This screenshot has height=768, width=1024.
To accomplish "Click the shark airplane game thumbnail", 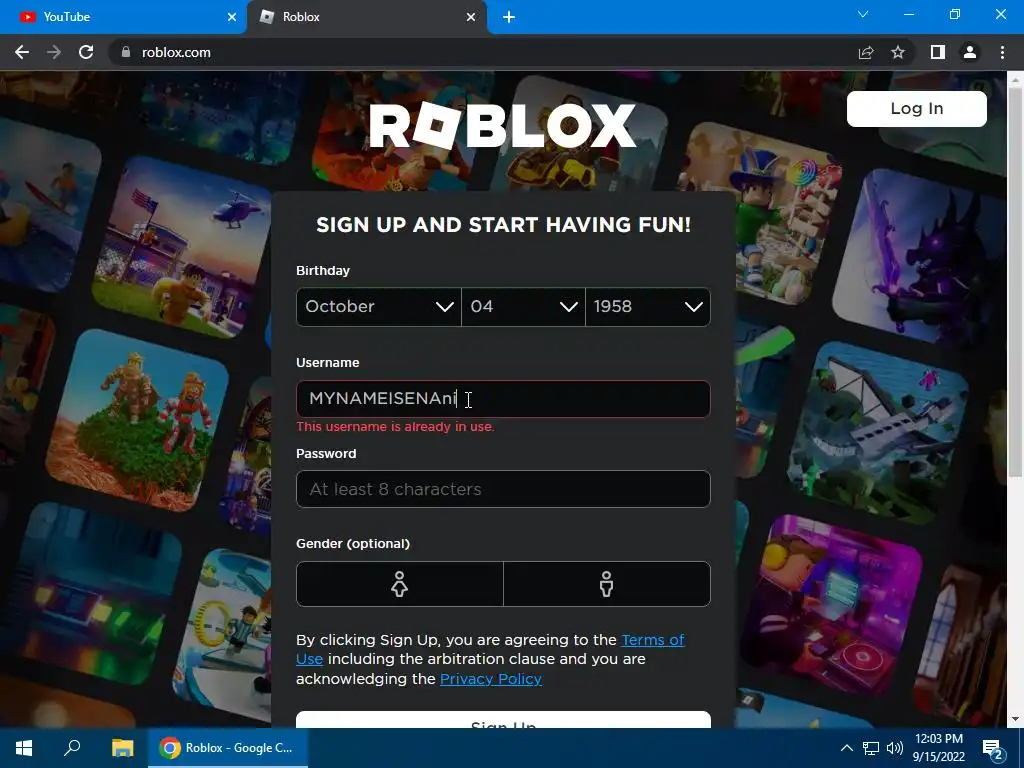I will coord(878,434).
